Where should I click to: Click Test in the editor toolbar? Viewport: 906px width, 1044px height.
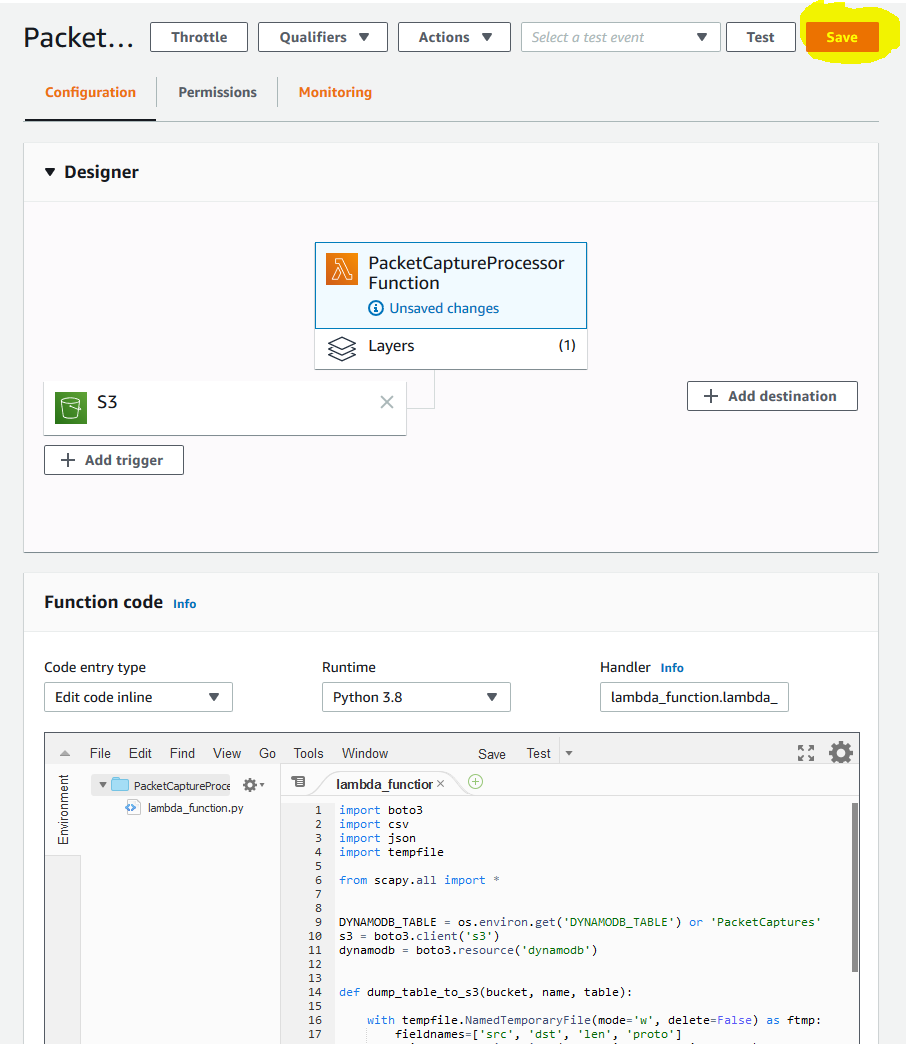(x=539, y=753)
